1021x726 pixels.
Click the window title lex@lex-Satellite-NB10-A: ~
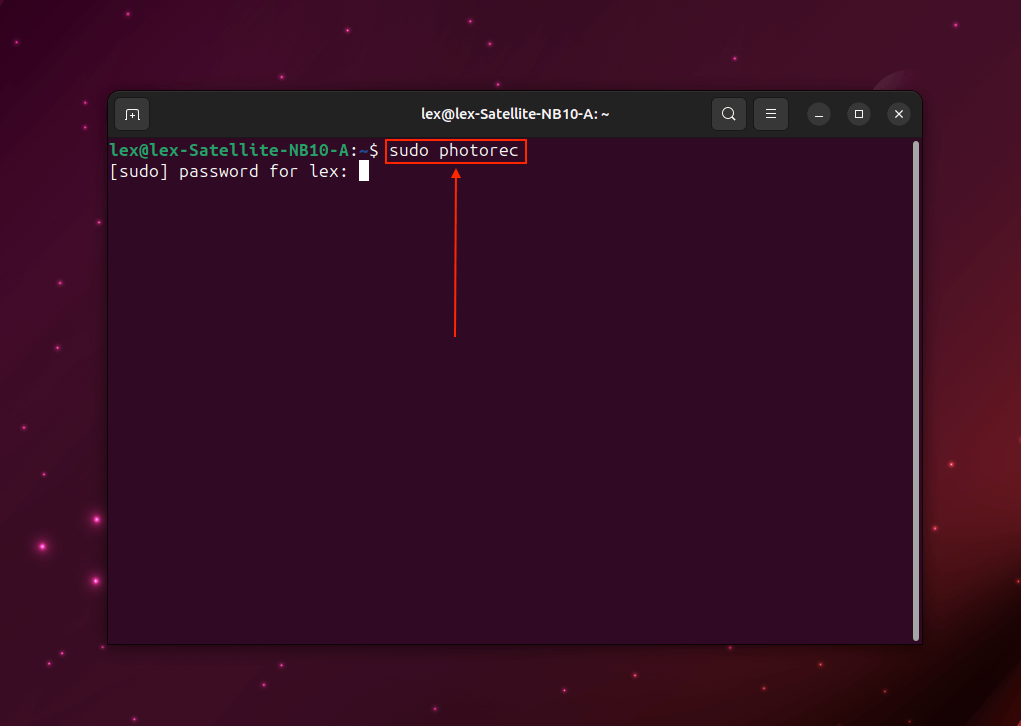pos(515,114)
